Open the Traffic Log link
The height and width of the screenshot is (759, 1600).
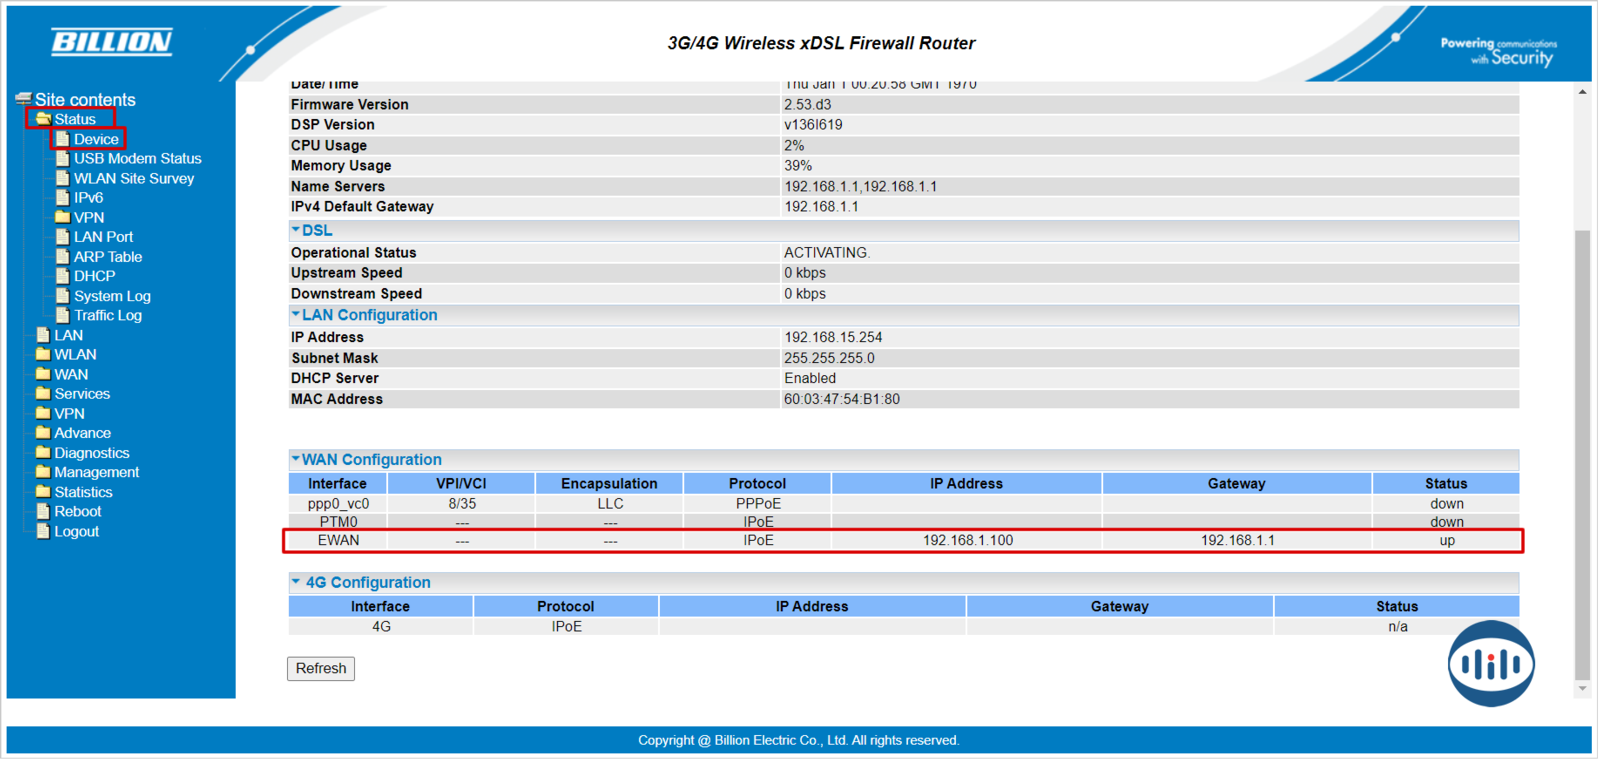tap(107, 316)
